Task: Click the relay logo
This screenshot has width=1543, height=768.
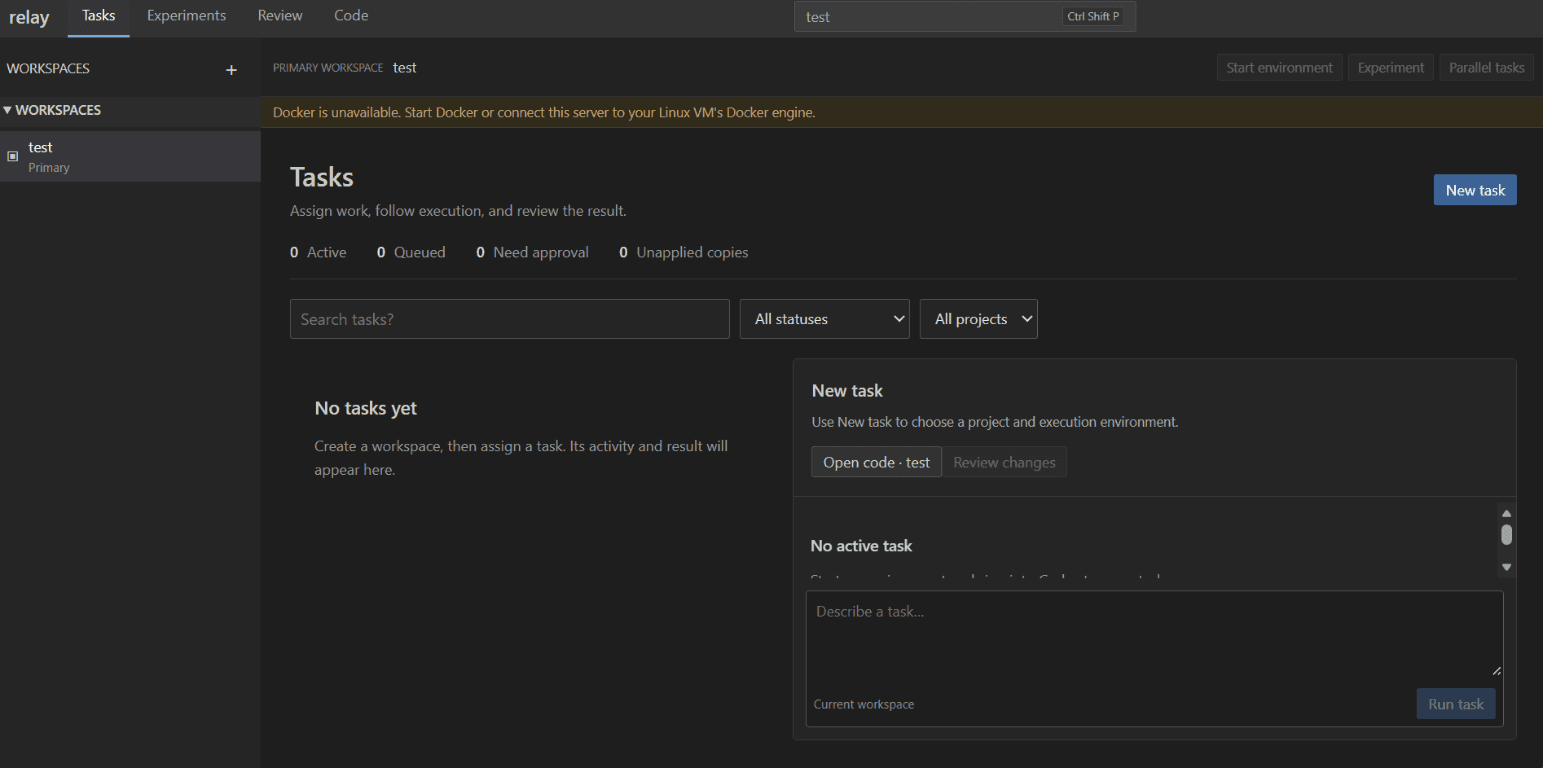Action: click(x=29, y=18)
